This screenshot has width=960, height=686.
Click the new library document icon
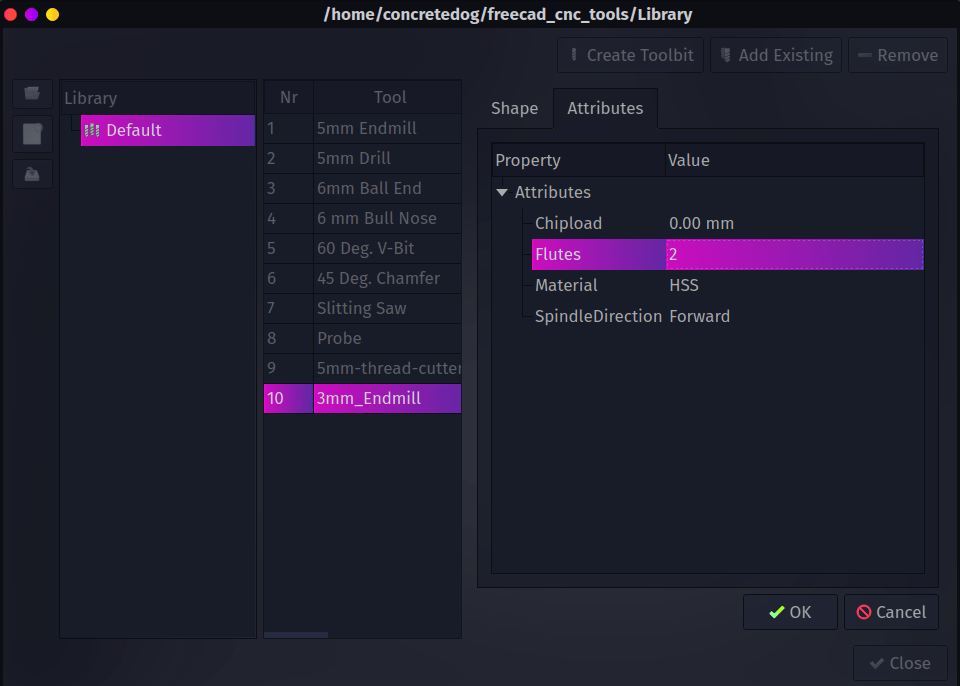pyautogui.click(x=32, y=134)
